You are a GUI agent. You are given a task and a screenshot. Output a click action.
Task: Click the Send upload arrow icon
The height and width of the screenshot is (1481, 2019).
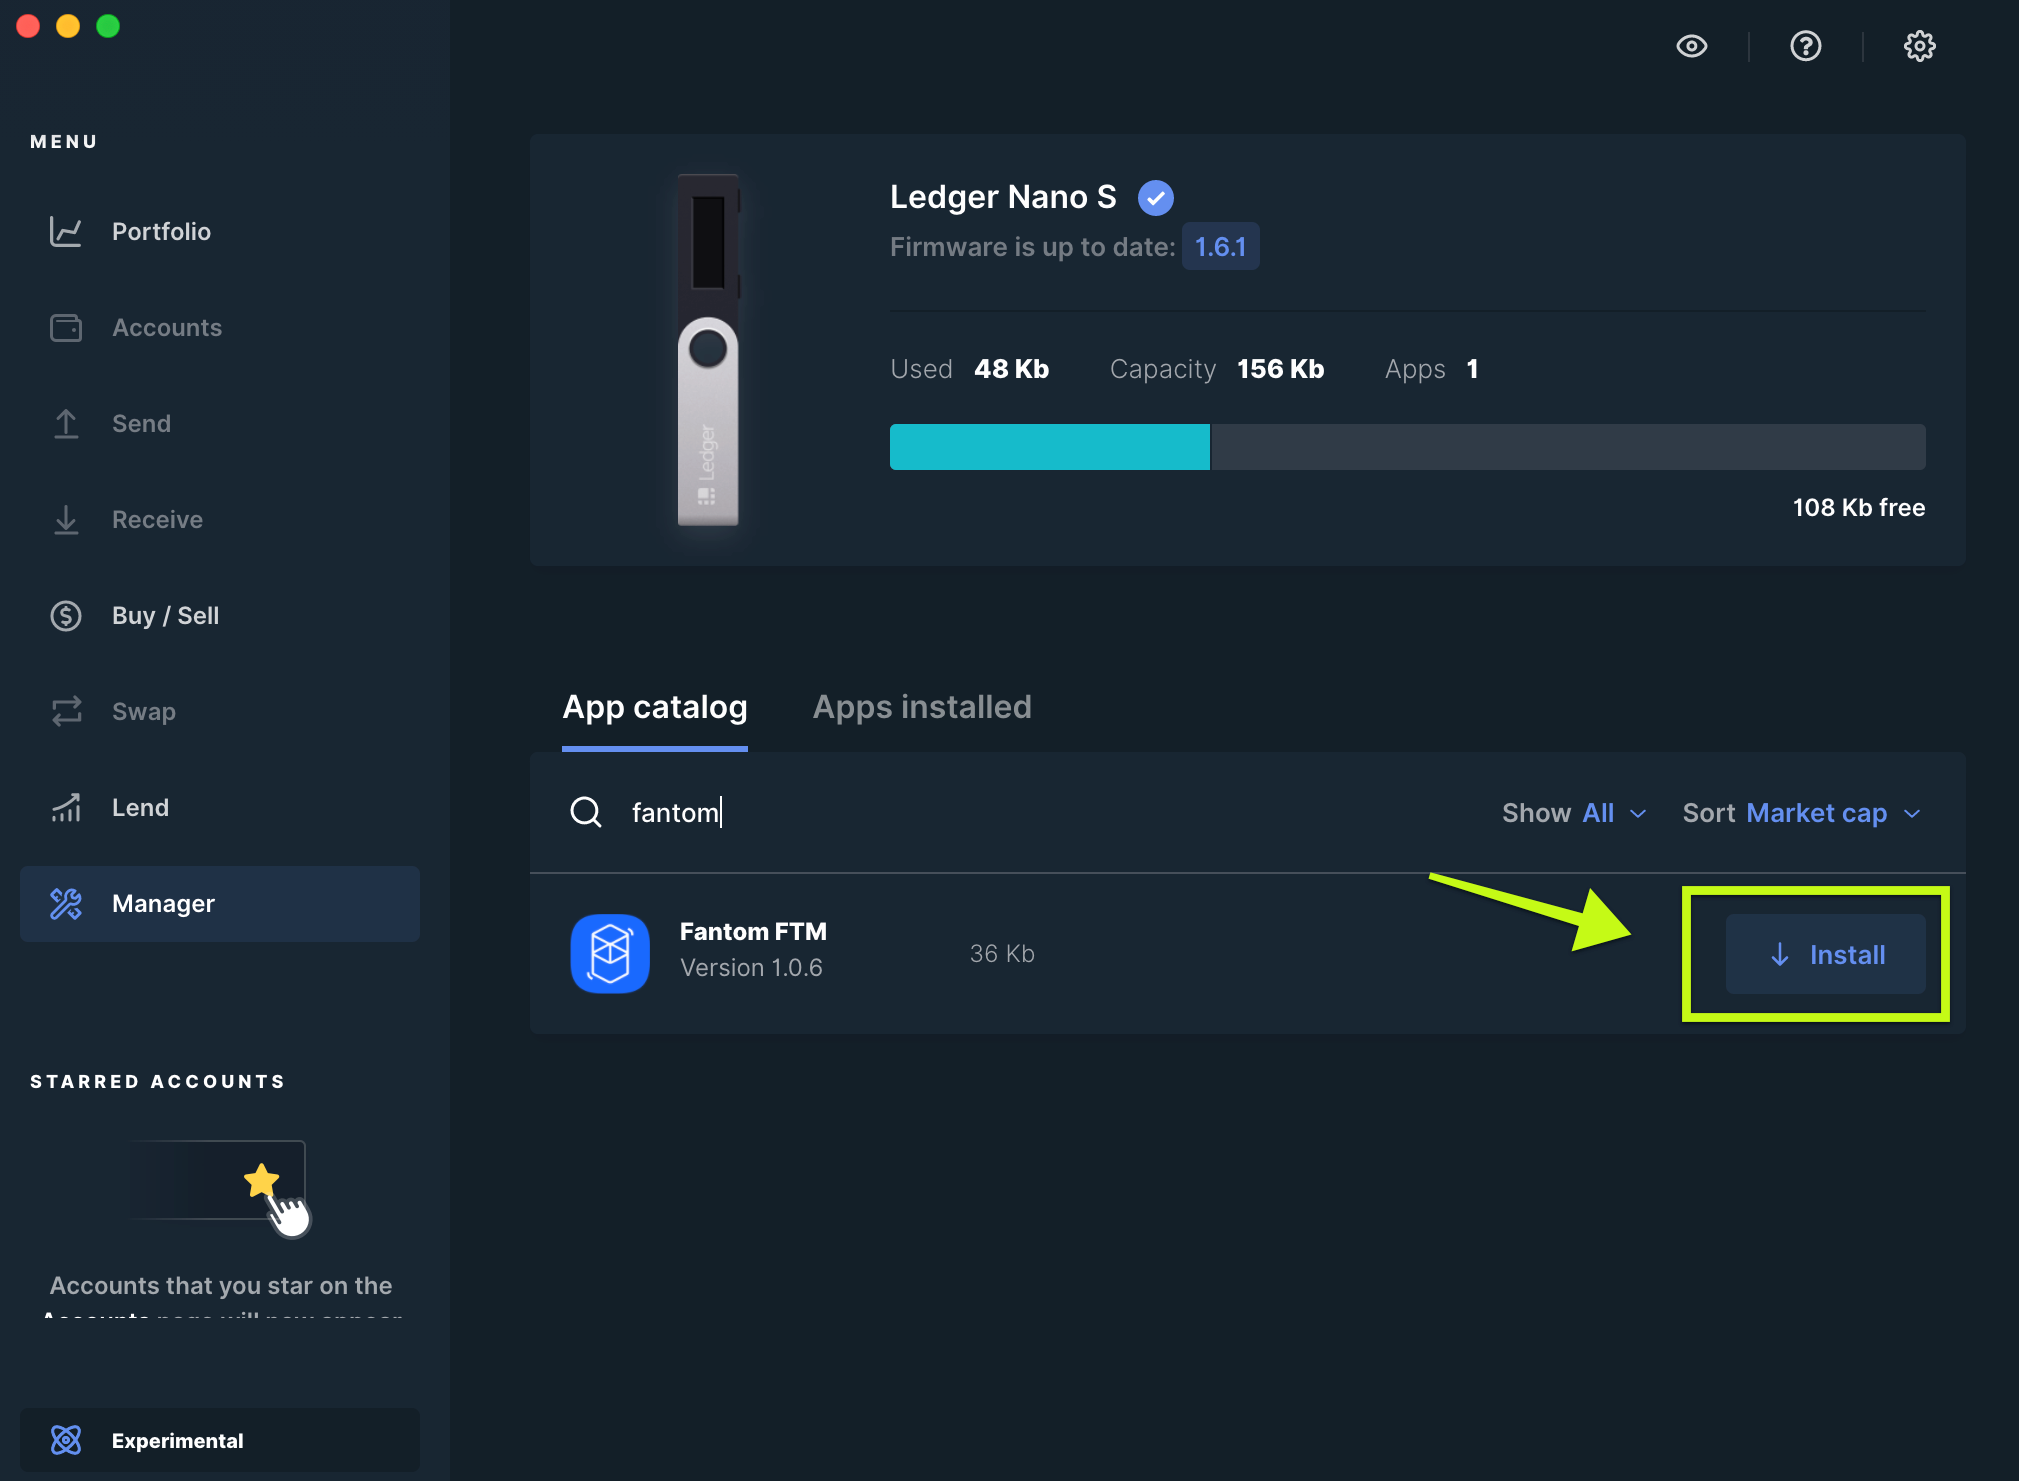pos(66,424)
